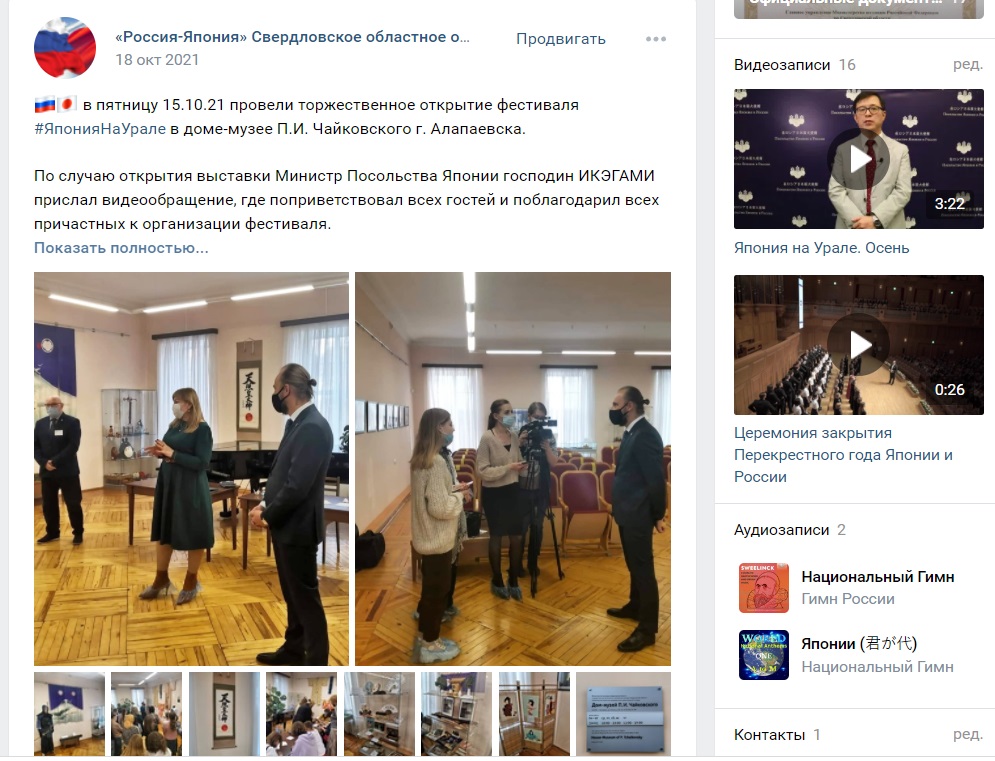Image resolution: width=995 pixels, height=761 pixels.
Task: Open the calligraphy scroll thumbnail
Action: pyautogui.click(x=224, y=713)
